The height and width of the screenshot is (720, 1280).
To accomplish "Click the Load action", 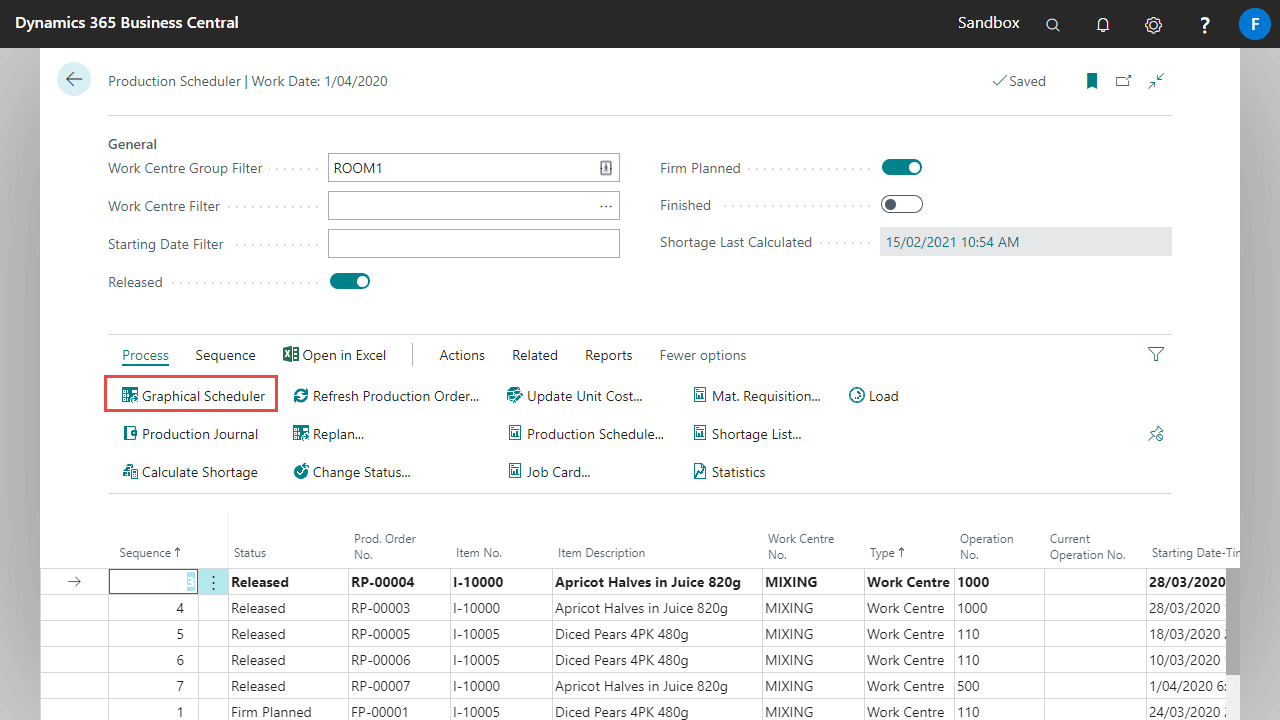I will coord(873,396).
